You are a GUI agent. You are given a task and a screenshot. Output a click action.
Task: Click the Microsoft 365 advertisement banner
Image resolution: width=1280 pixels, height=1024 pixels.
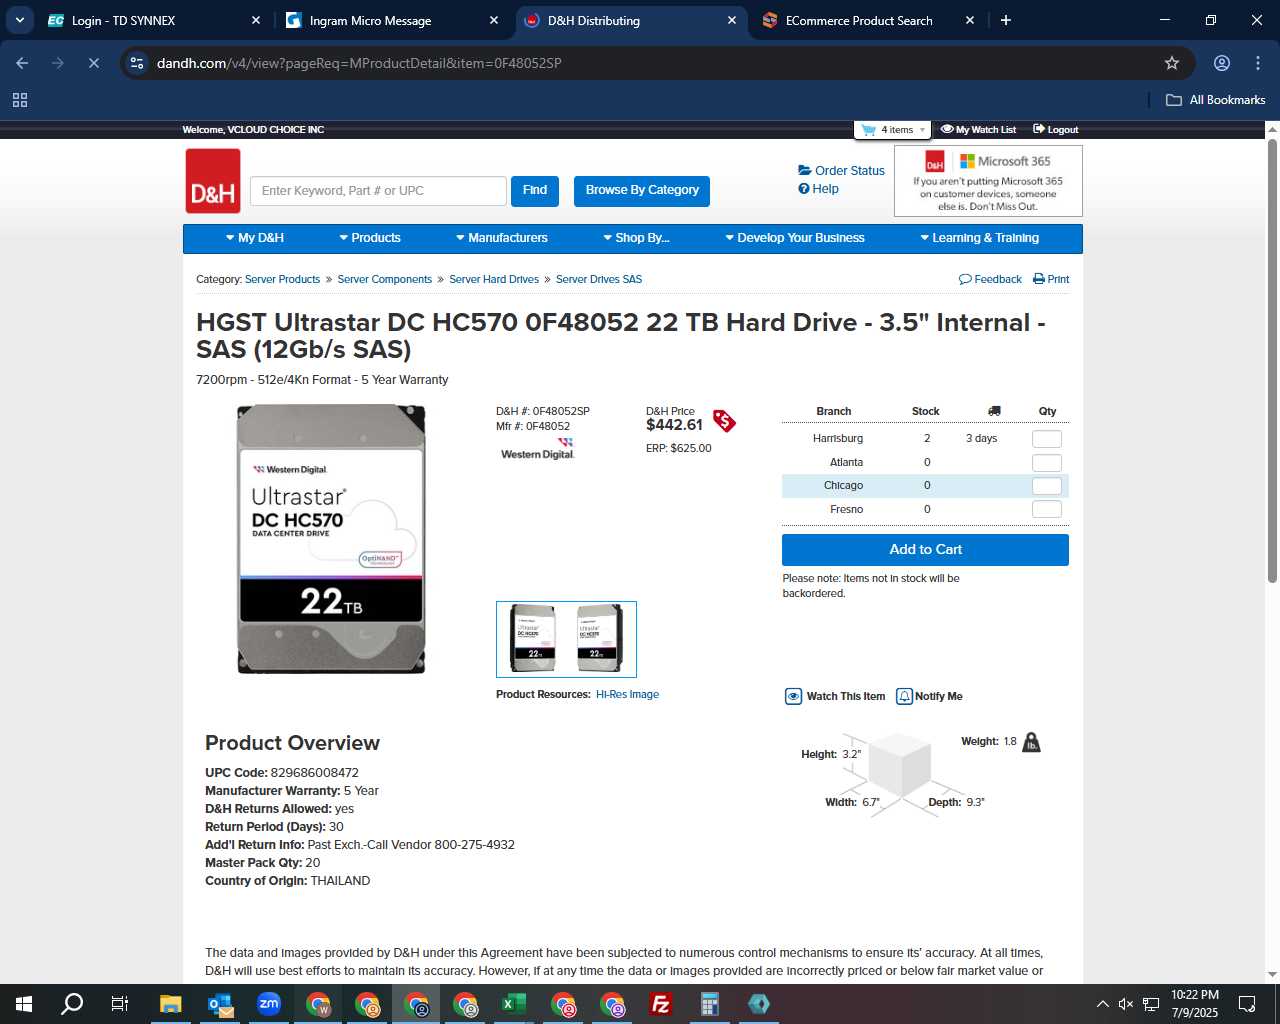[x=988, y=181]
